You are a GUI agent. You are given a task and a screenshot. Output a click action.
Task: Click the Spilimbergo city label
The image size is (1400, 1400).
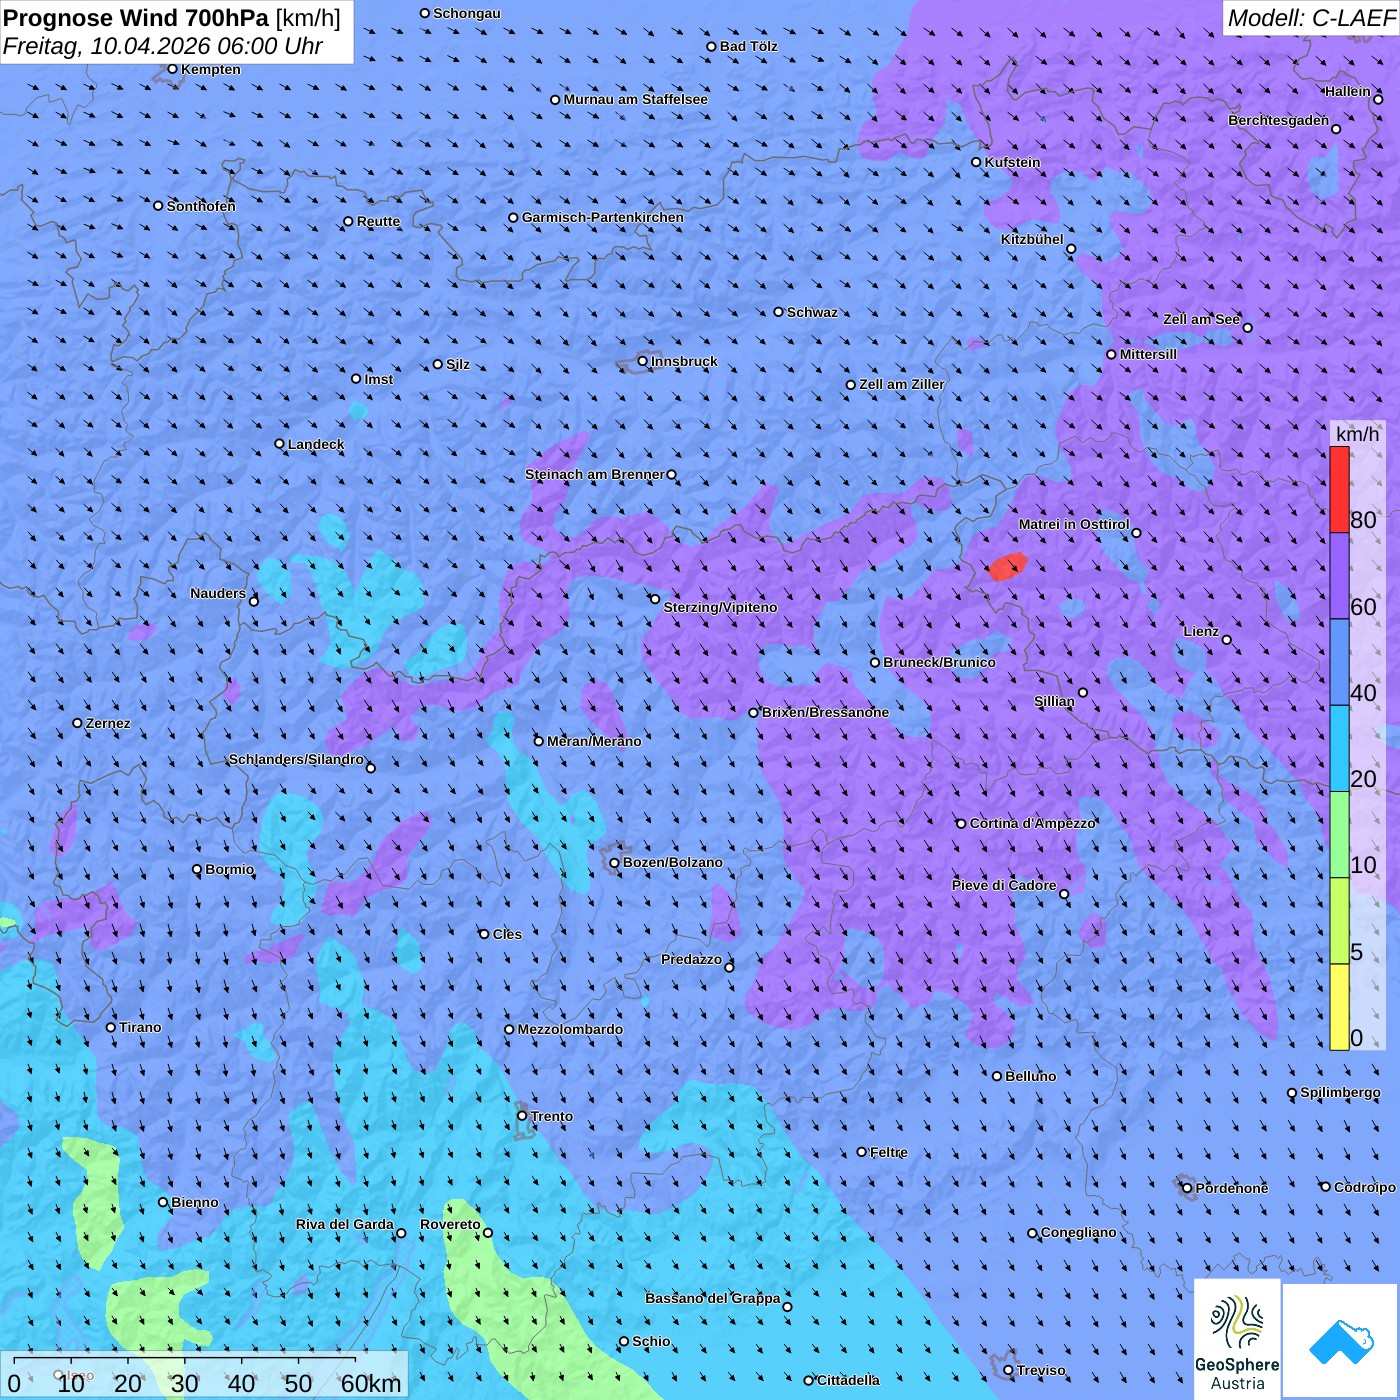tap(1340, 1092)
